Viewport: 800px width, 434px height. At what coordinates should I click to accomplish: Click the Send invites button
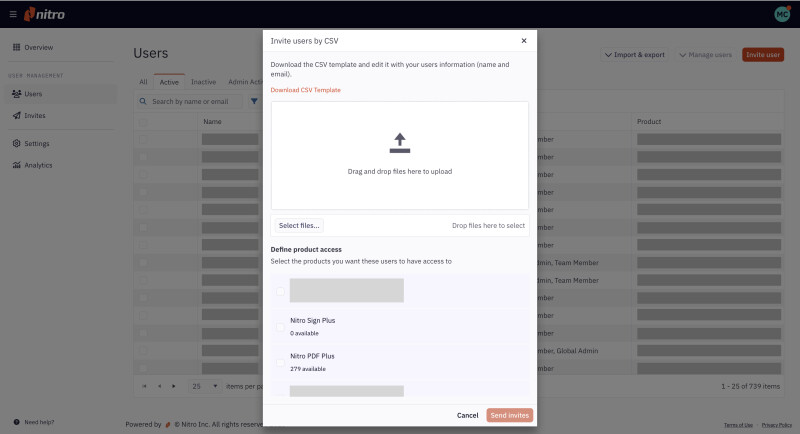pyautogui.click(x=509, y=415)
